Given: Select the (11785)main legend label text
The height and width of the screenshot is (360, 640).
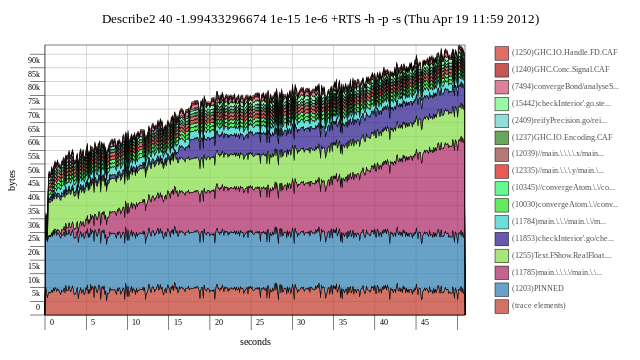Looking at the screenshot, I should (557, 272).
